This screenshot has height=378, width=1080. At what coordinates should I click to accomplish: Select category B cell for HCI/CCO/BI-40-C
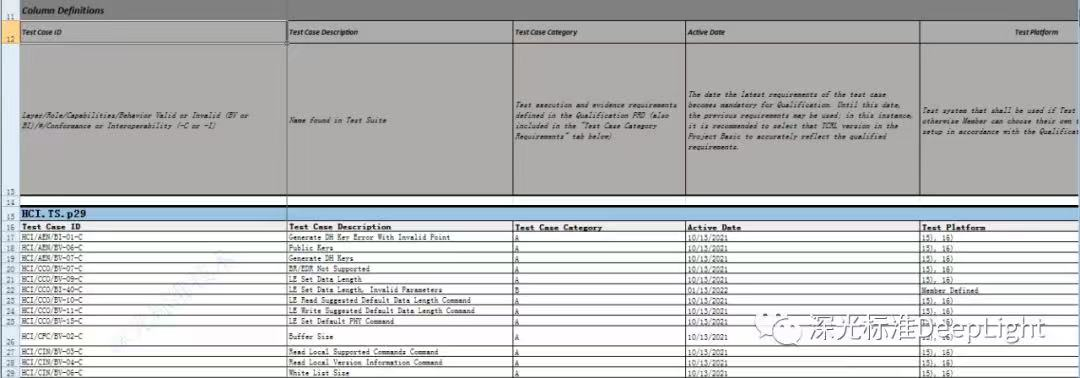599,291
